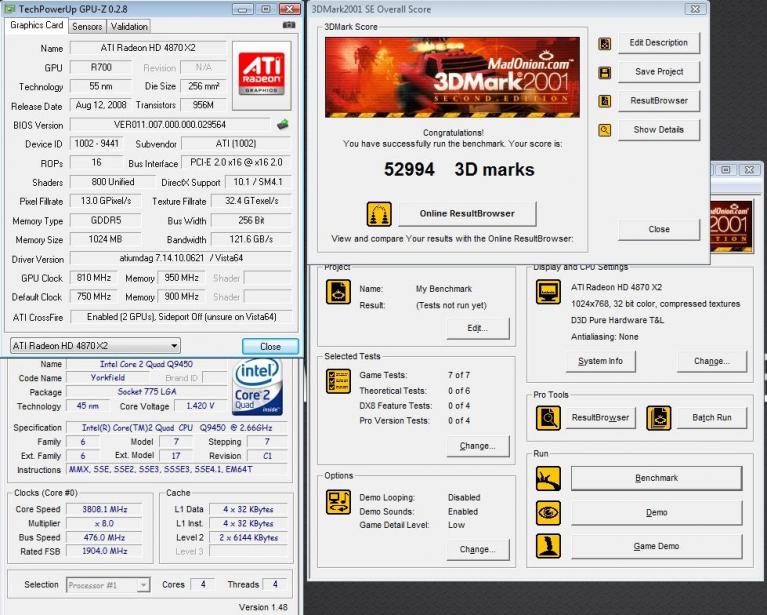The image size is (767, 615).
Task: Click the 52994 score text
Action: tap(409, 170)
